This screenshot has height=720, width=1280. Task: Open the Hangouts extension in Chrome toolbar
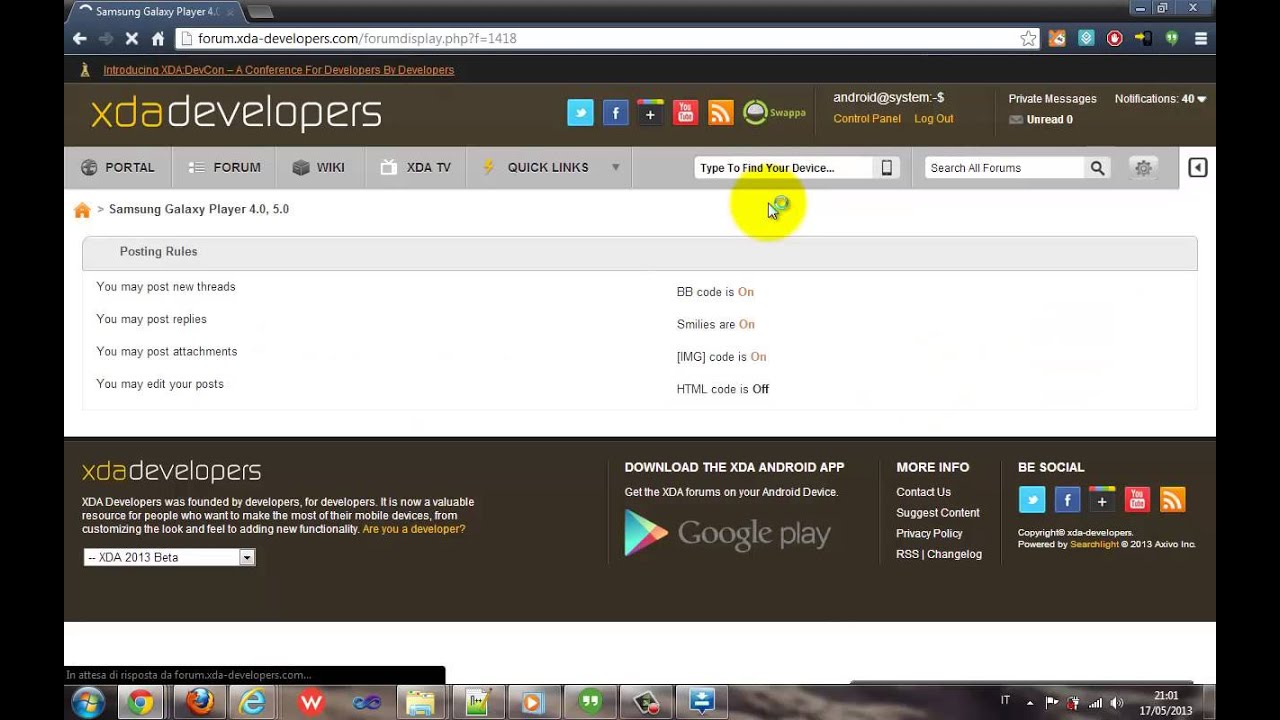click(1172, 39)
